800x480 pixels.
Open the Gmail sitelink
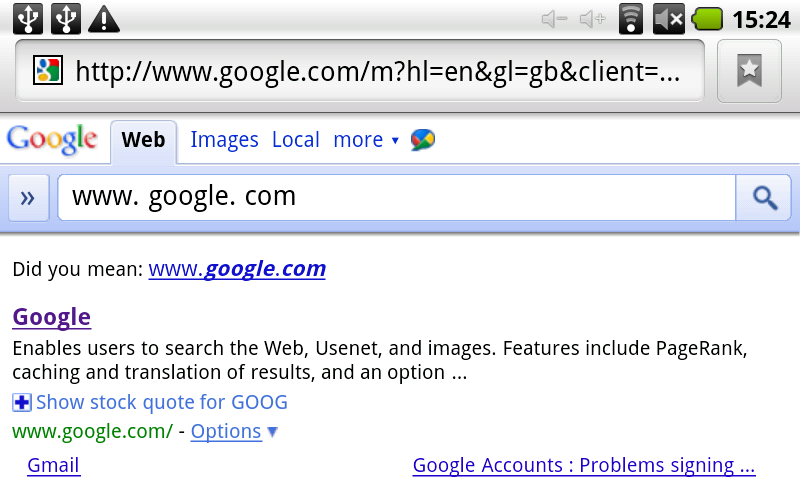pyautogui.click(x=54, y=465)
